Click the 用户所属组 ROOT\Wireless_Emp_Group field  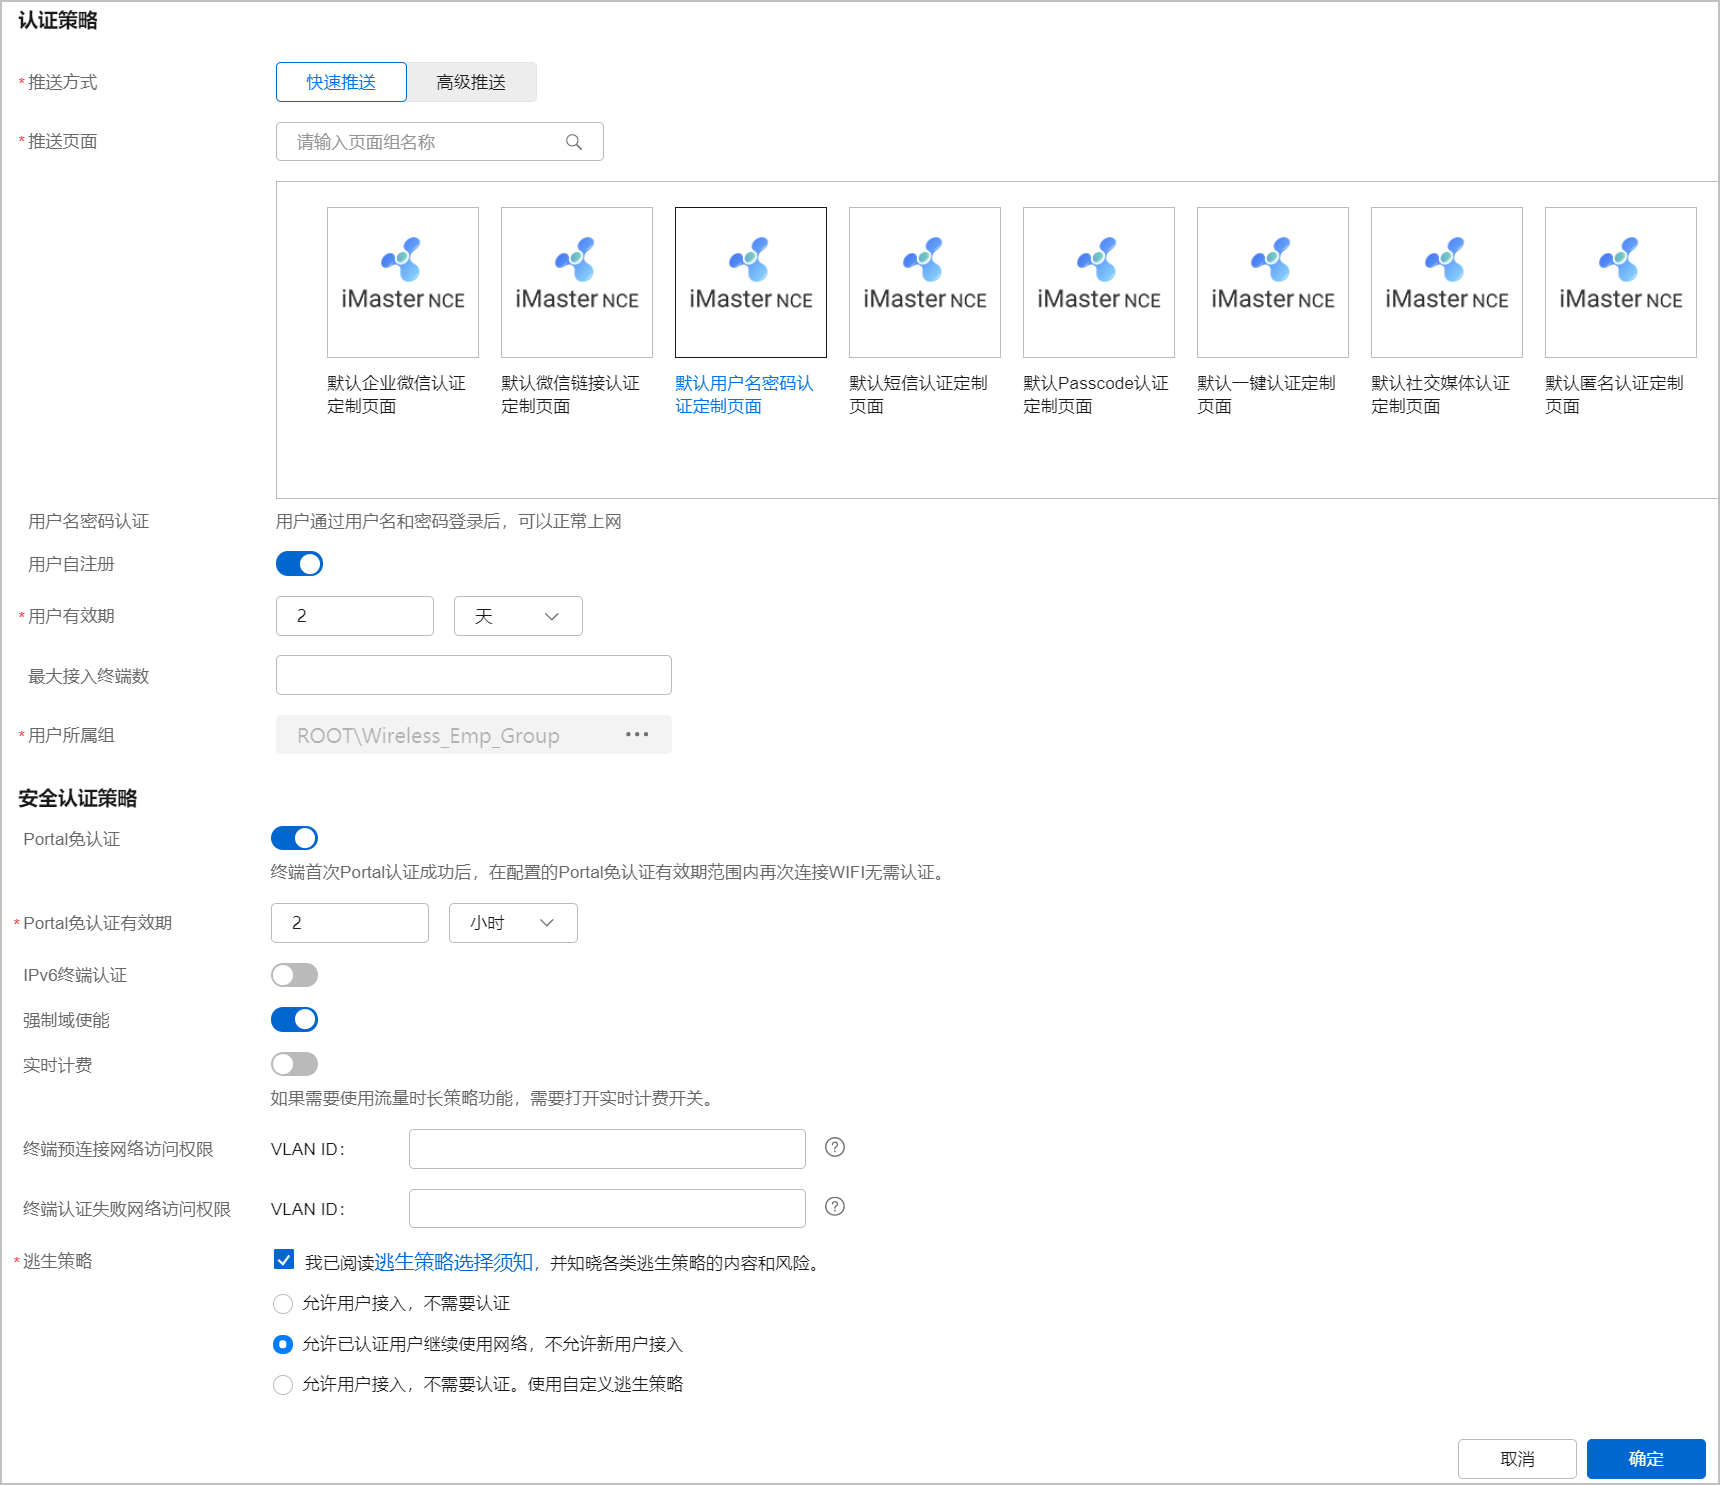pos(474,735)
